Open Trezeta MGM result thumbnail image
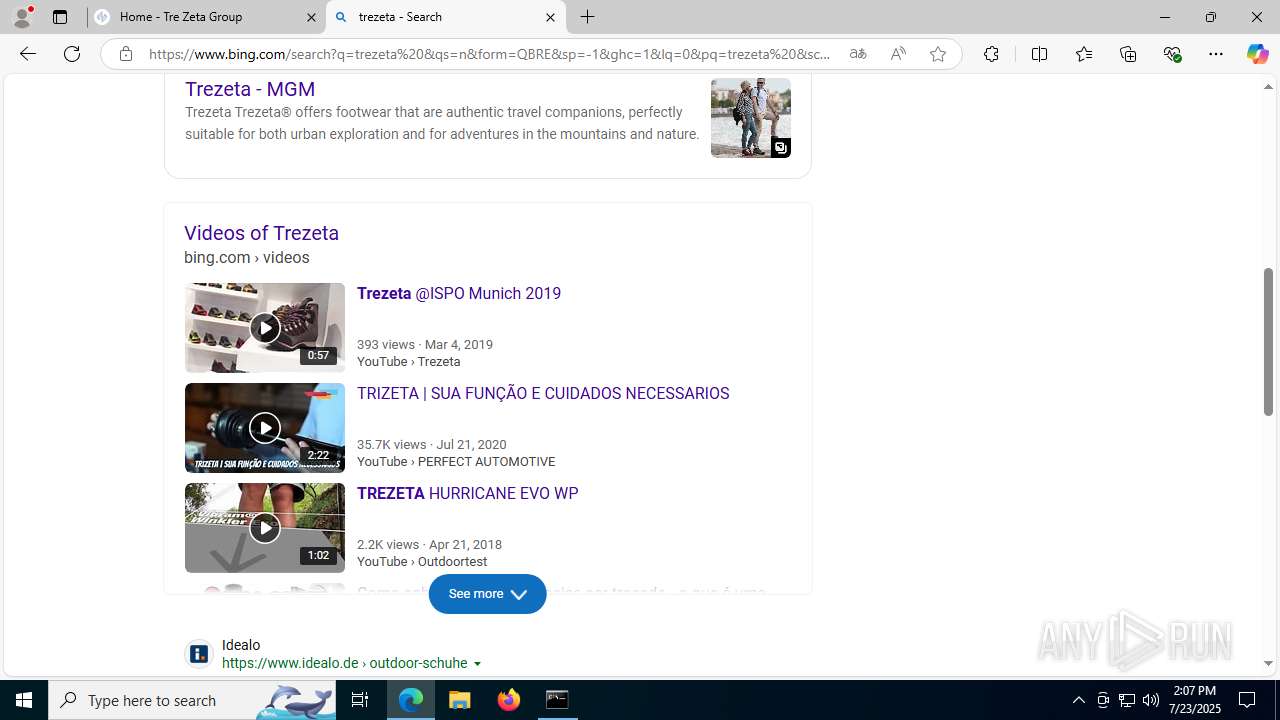Viewport: 1280px width, 720px height. [751, 118]
